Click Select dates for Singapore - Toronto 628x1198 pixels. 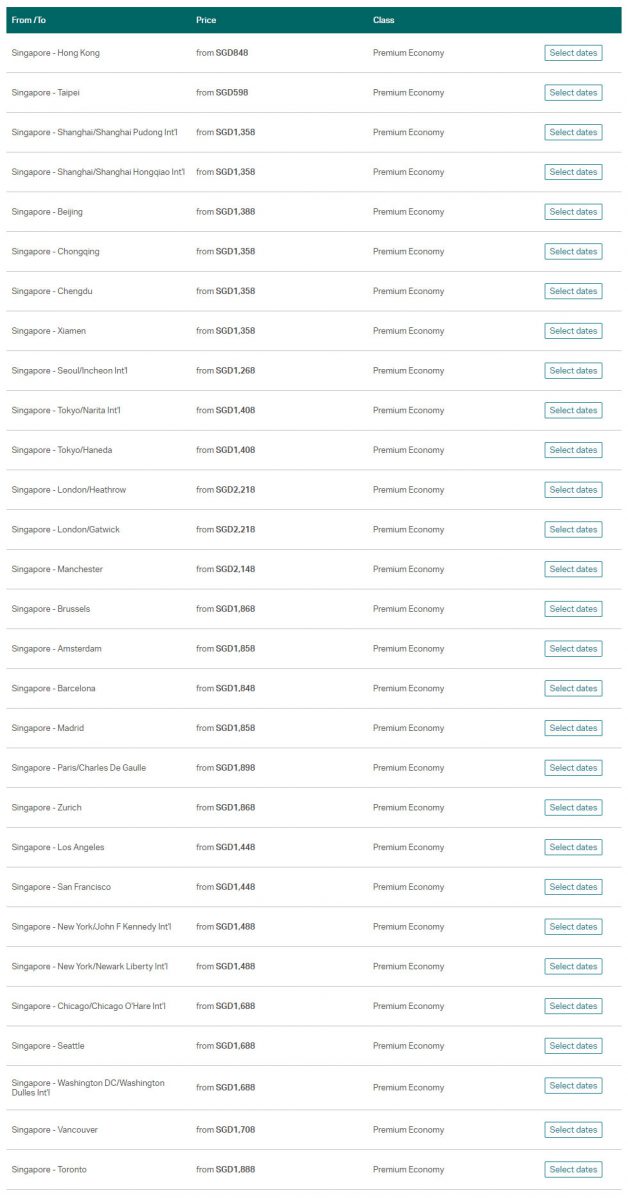tap(573, 1169)
